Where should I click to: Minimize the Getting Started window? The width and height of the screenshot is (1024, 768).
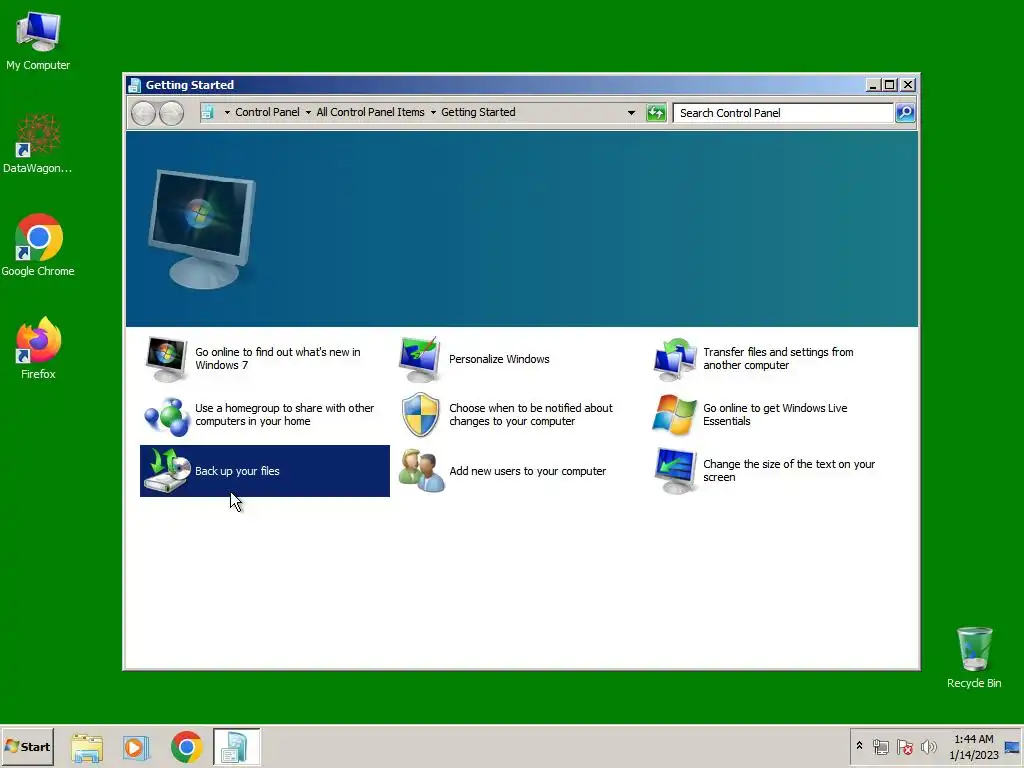pos(872,85)
